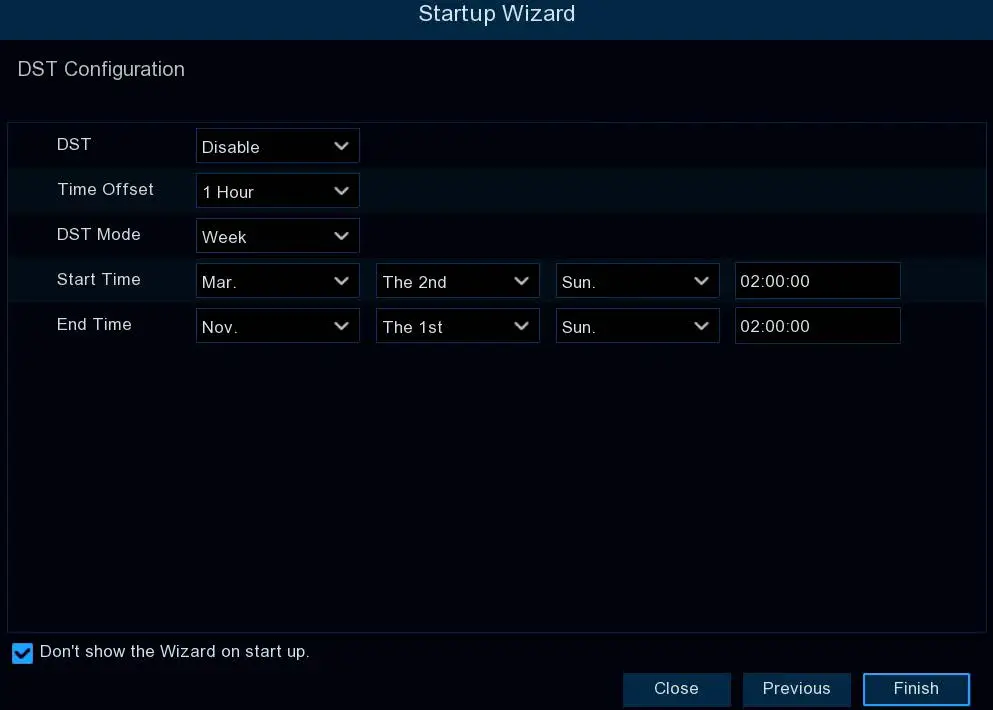Click the Start Time label
This screenshot has width=993, height=710.
(98, 279)
